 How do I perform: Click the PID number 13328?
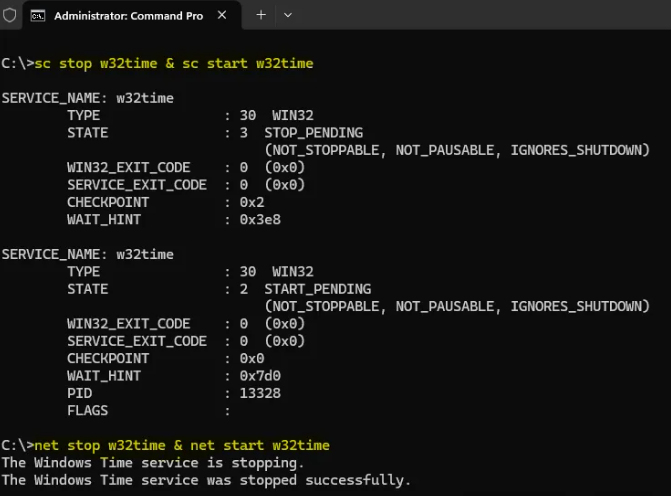(260, 393)
